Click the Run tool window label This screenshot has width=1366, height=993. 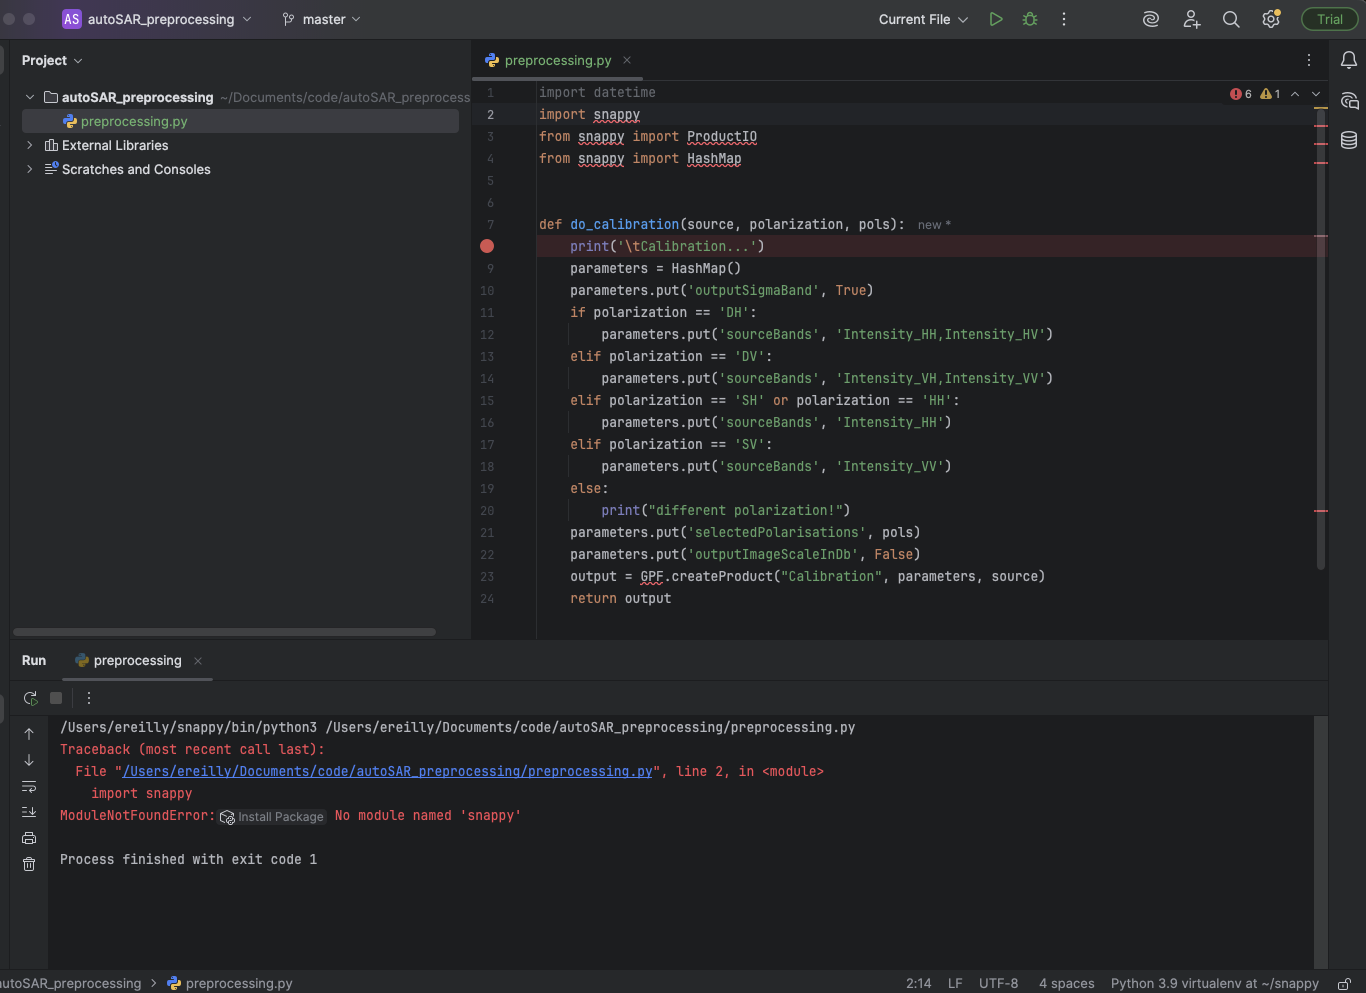coord(34,660)
